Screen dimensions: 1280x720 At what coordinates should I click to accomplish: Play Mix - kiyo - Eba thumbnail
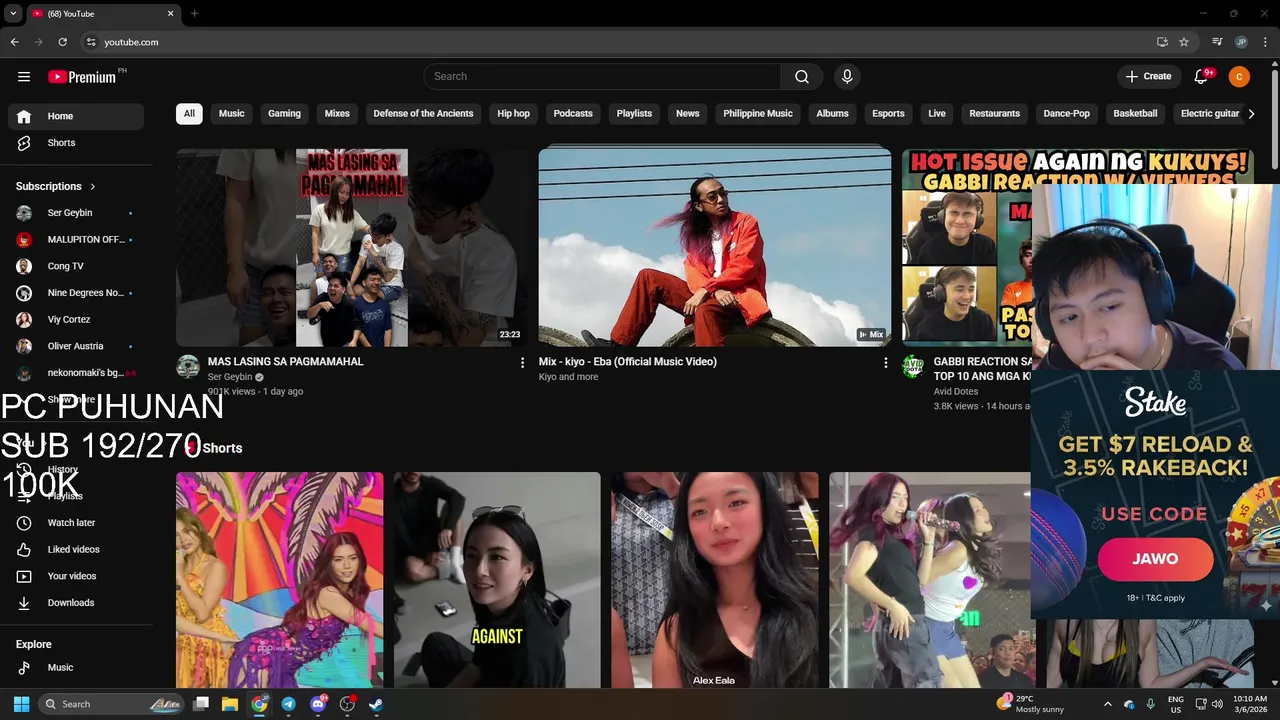tap(715, 247)
